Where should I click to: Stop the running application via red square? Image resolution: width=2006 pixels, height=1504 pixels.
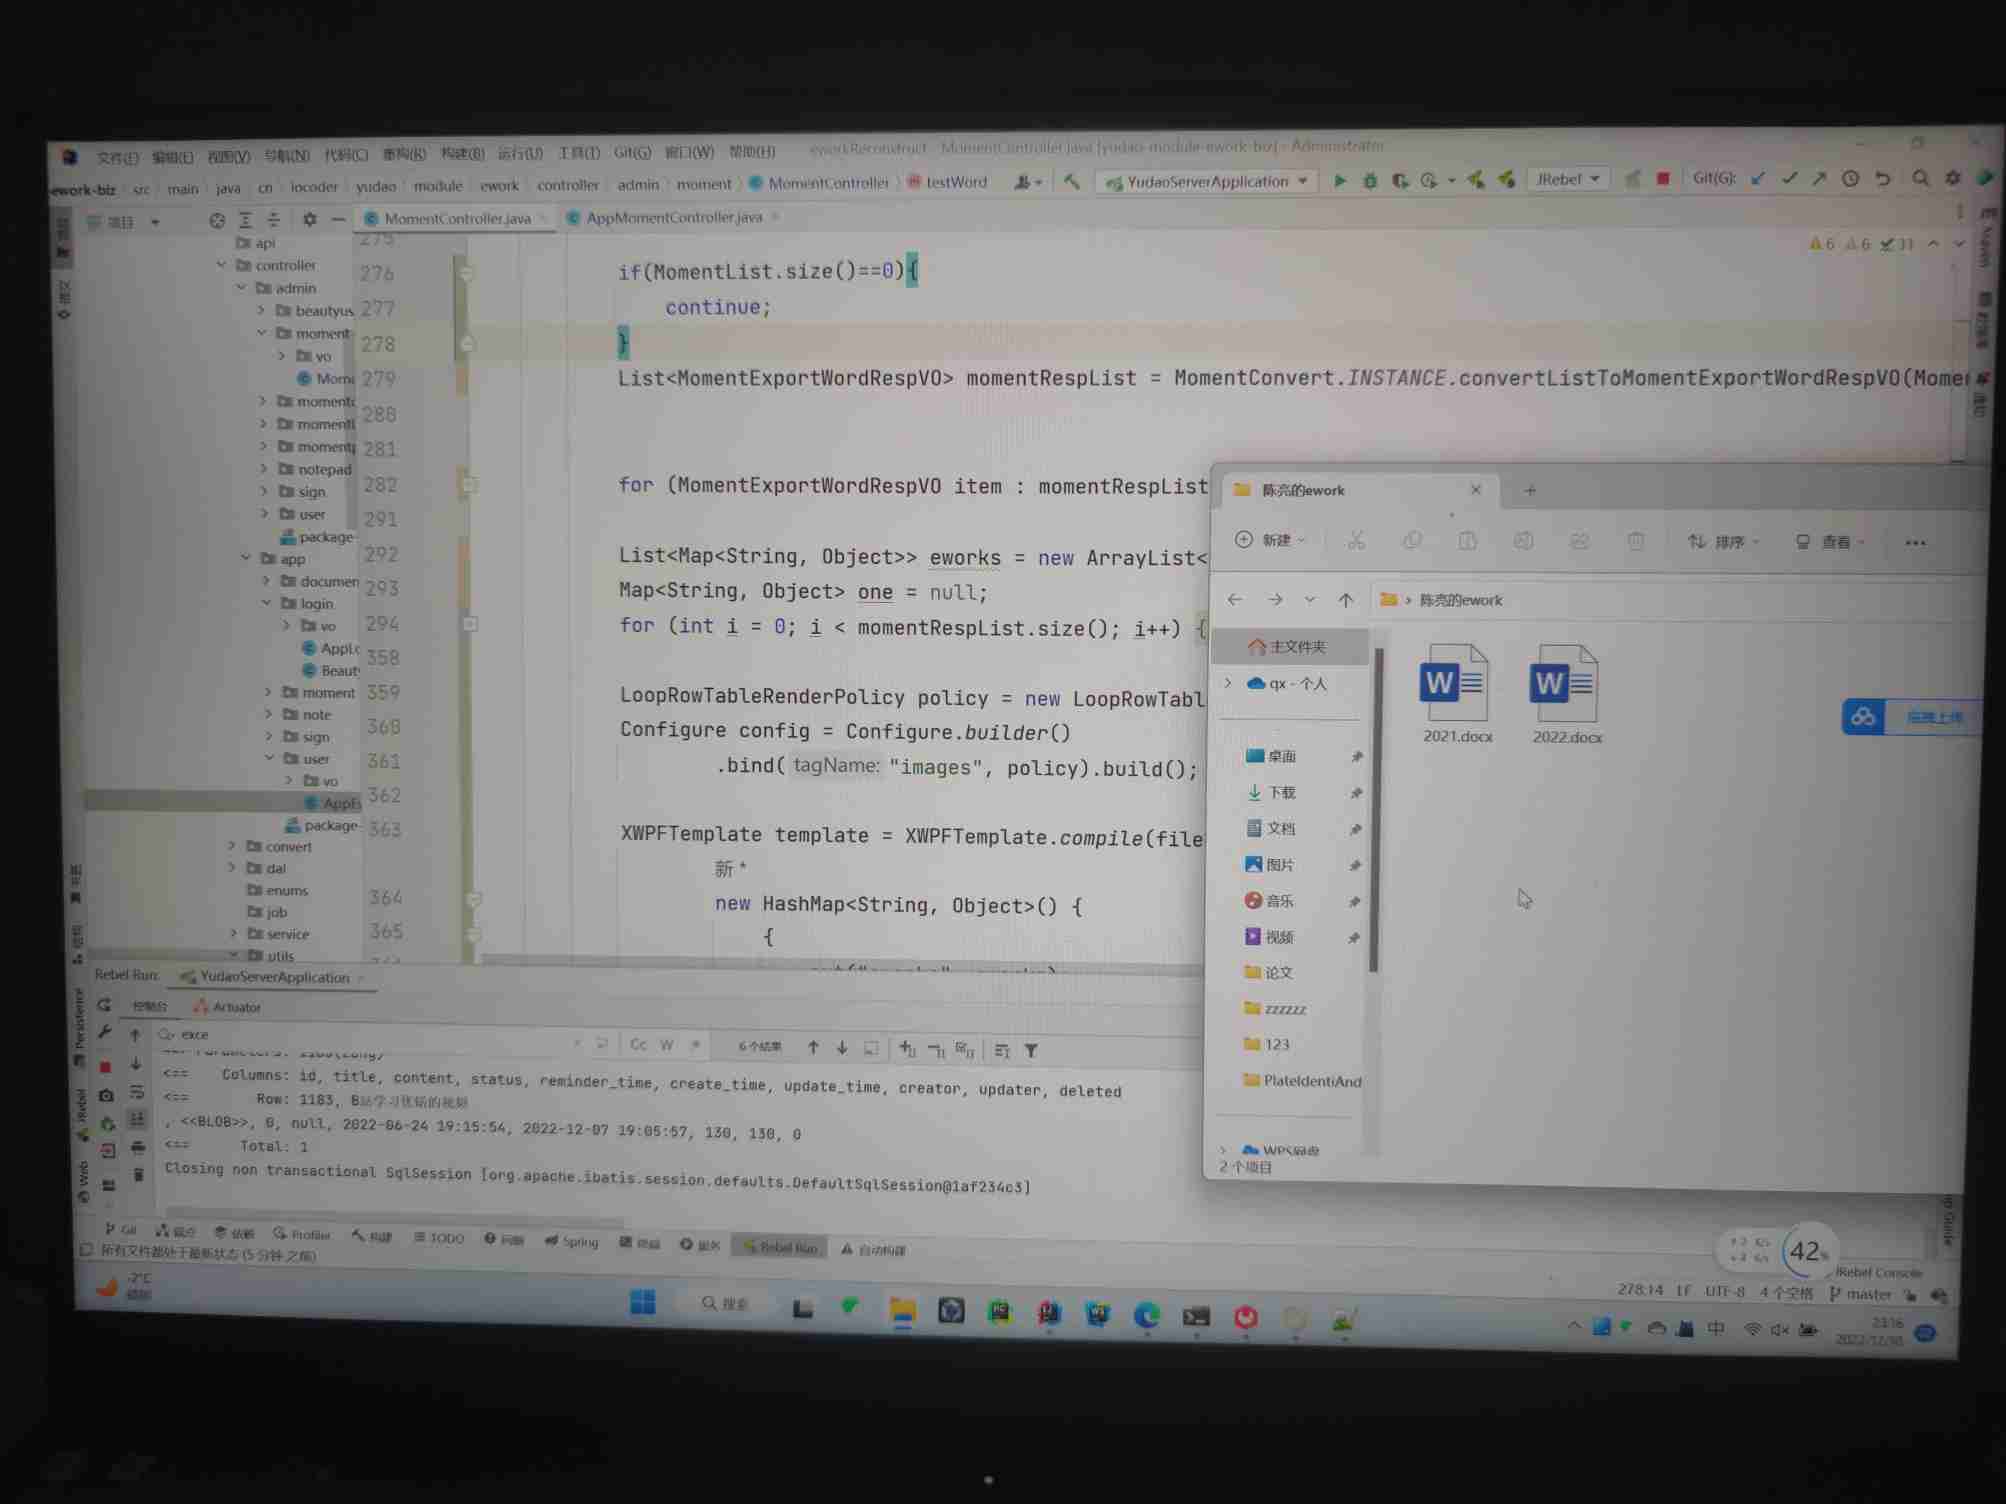coord(1662,179)
